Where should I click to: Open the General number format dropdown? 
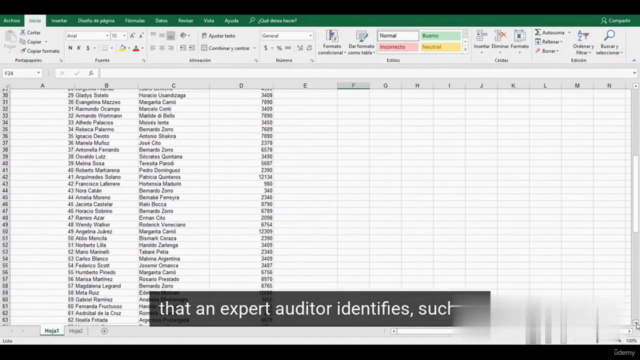(311, 36)
